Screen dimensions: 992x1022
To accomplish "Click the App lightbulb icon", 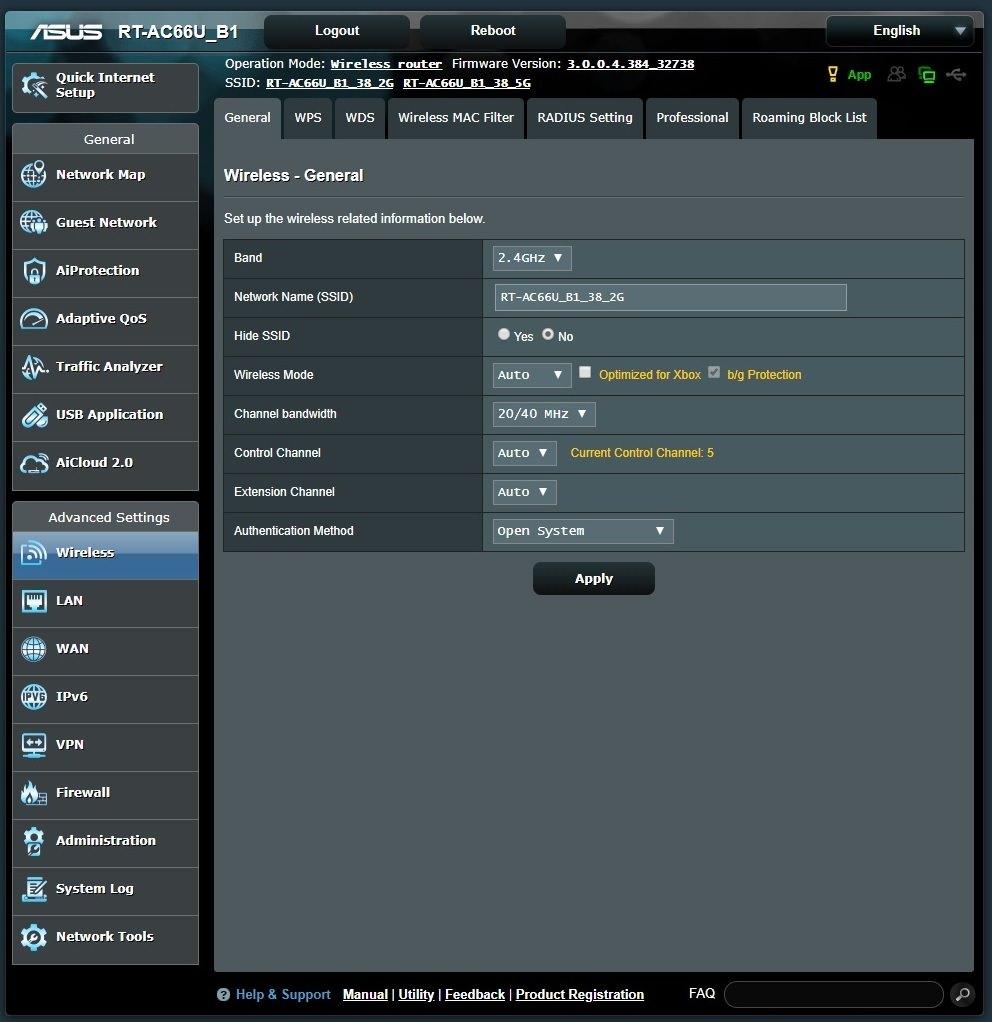I will click(832, 74).
